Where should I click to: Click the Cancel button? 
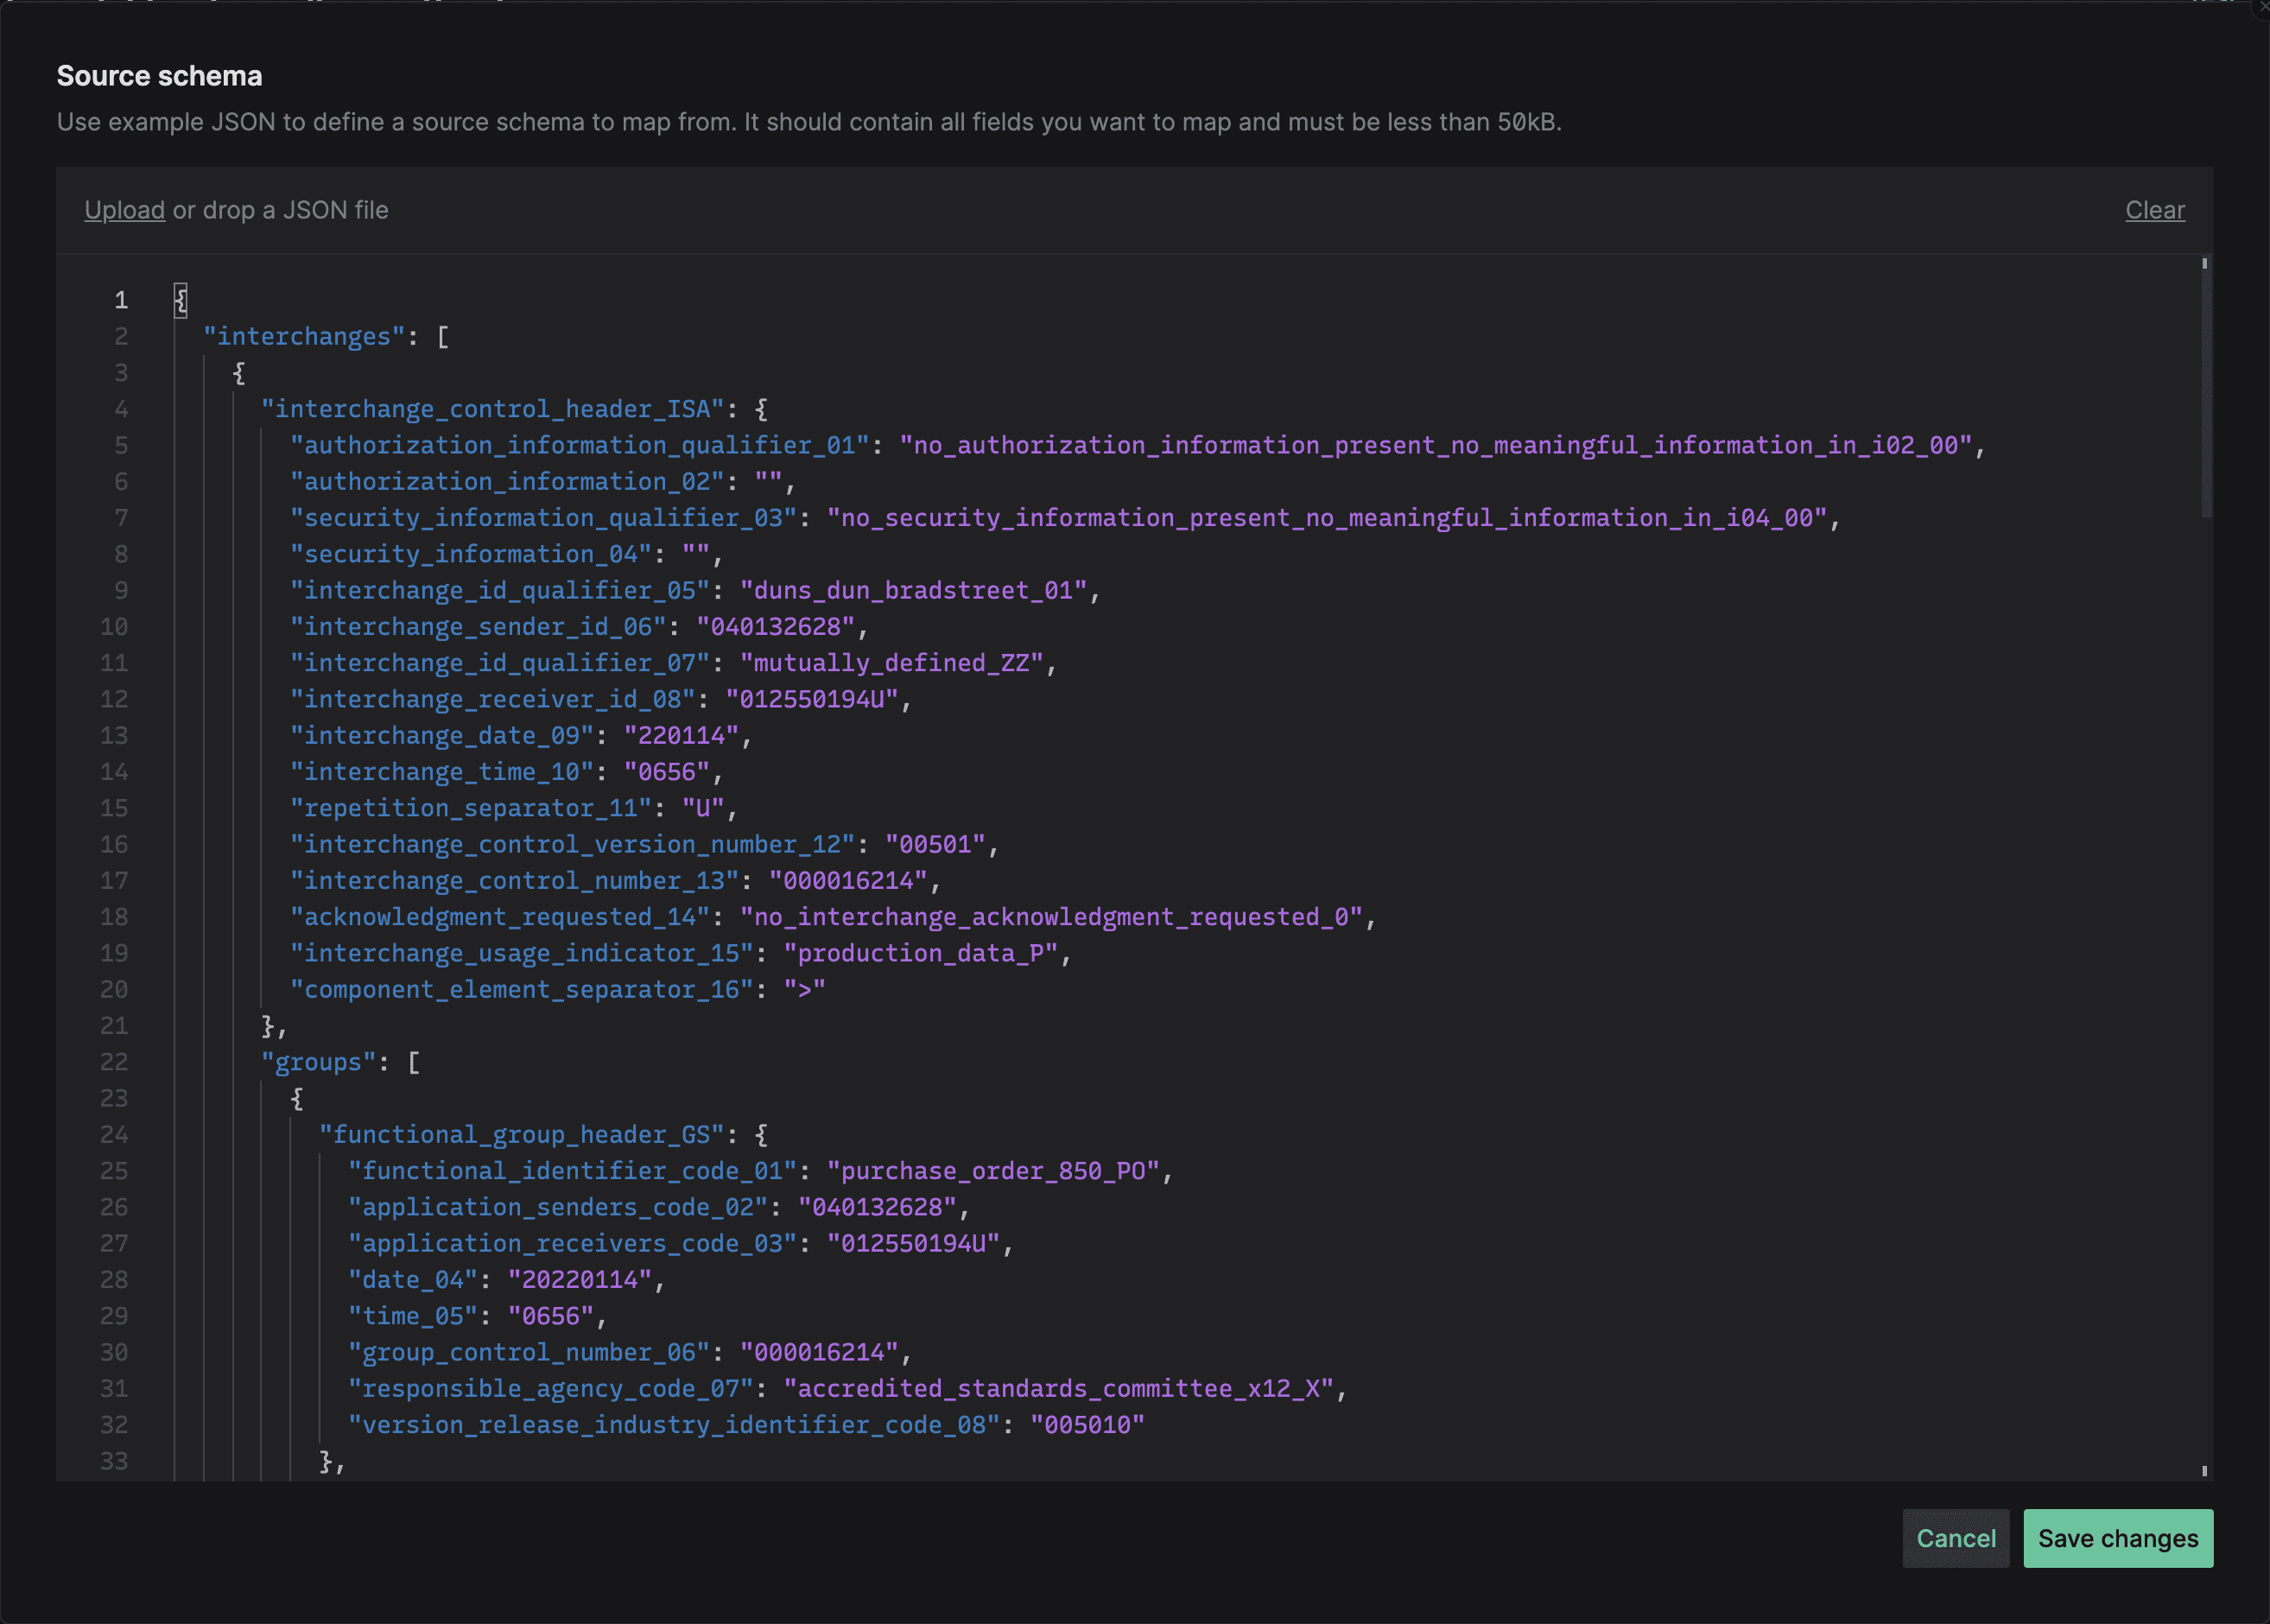[1954, 1538]
